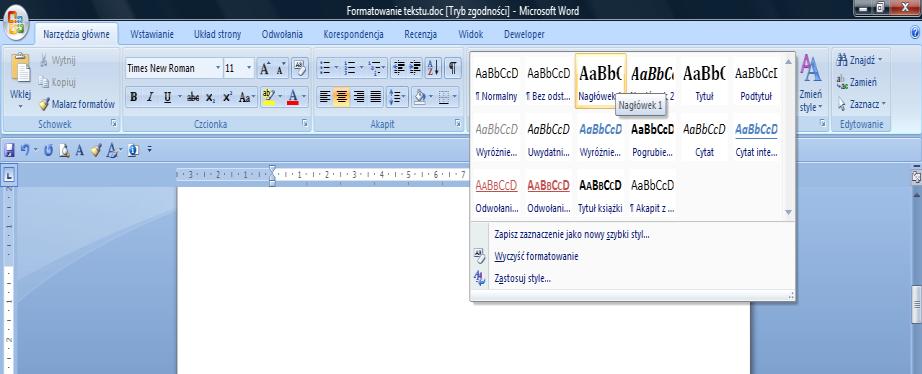Screen dimensions: 922x374
Task: Click the print preview icon in the Quick Access Toolbar
Action: tap(64, 151)
